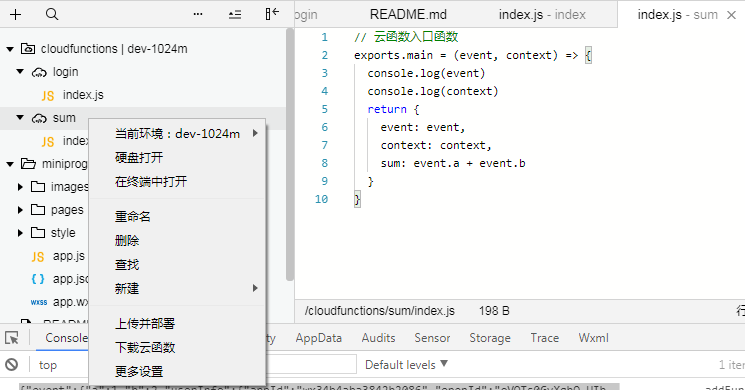Click the file tree vertical scrollbar
The width and height of the screenshot is (745, 390).
[290, 154]
